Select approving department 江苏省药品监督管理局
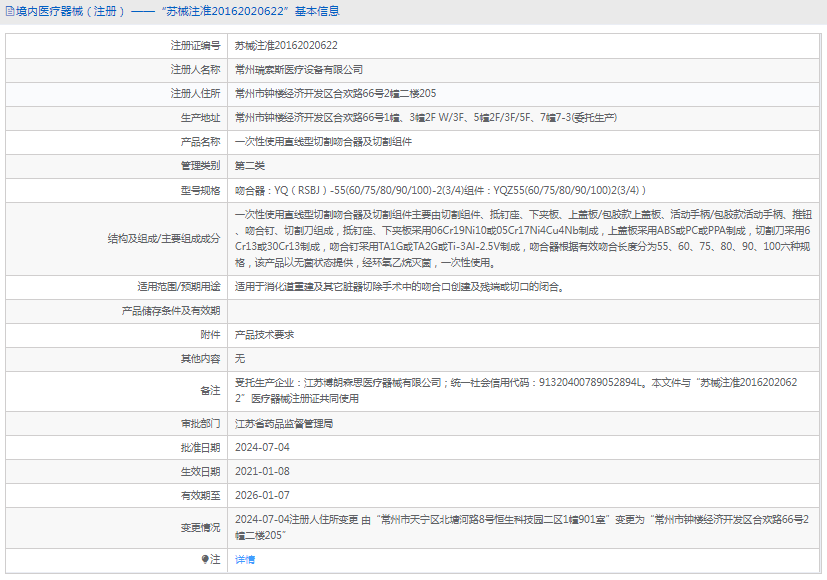The width and height of the screenshot is (827, 580). [x=284, y=423]
